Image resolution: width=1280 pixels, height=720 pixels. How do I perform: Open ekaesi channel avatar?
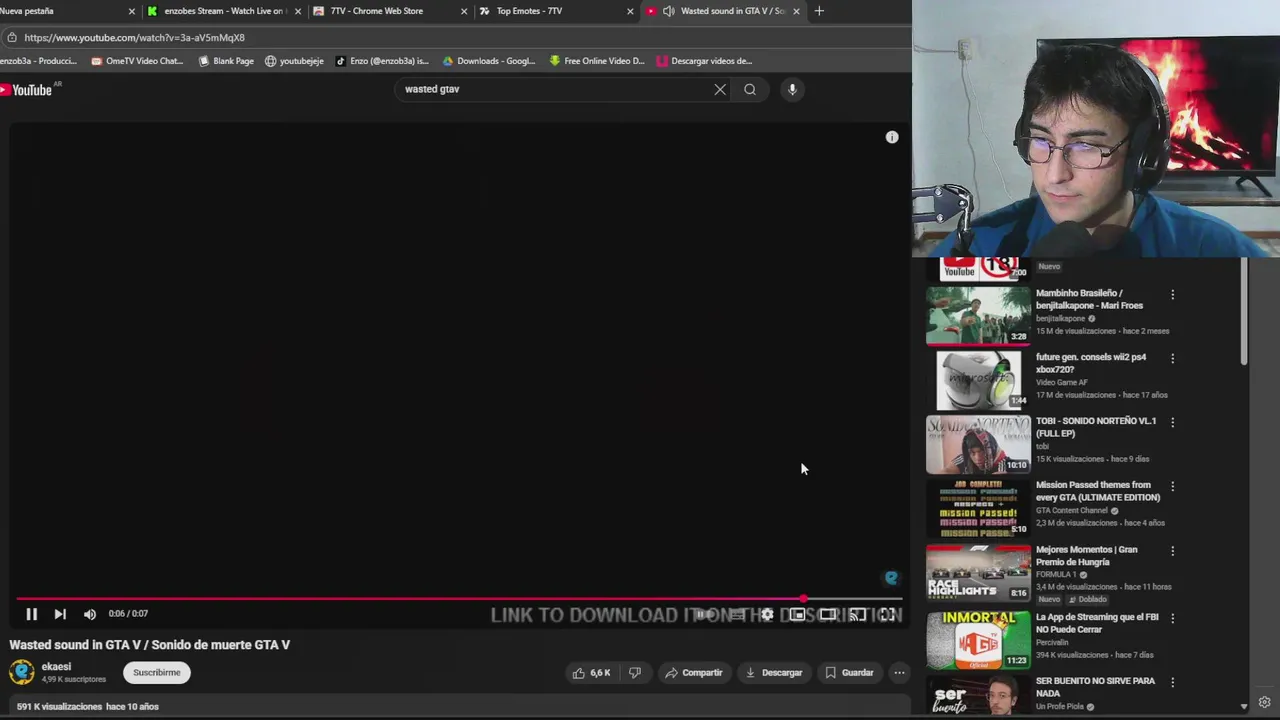click(21, 673)
